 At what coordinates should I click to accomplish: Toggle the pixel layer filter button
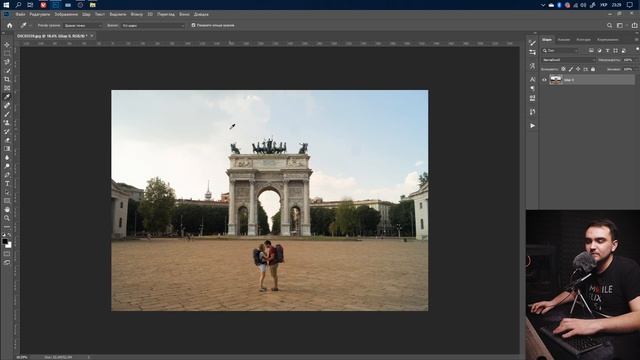pyautogui.click(x=591, y=51)
